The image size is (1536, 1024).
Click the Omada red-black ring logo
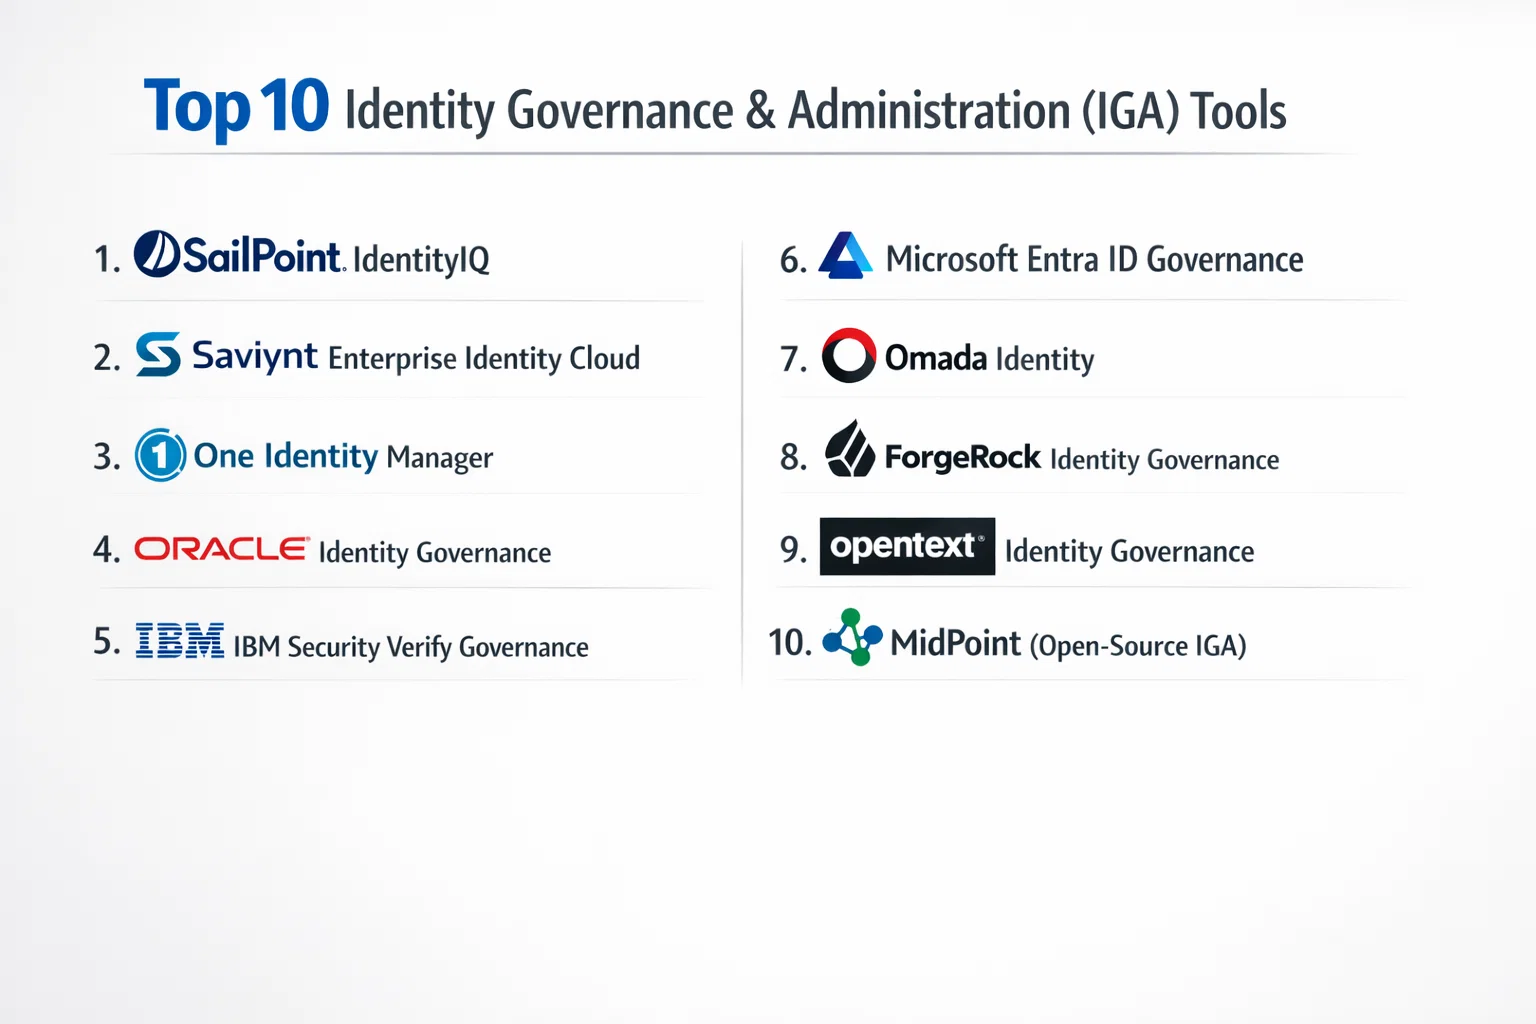(x=849, y=355)
